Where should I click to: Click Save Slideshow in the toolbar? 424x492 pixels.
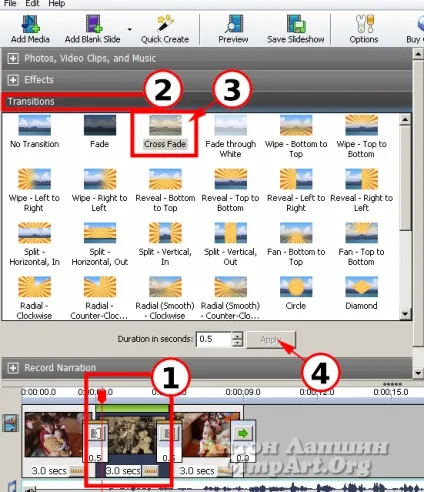[296, 29]
